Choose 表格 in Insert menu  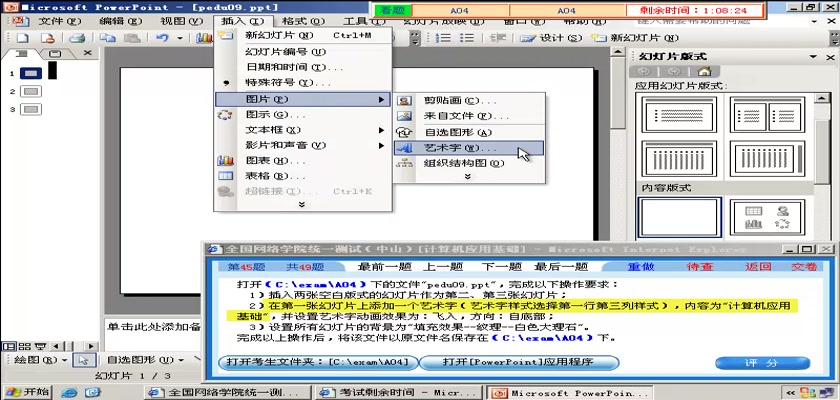pos(303,176)
